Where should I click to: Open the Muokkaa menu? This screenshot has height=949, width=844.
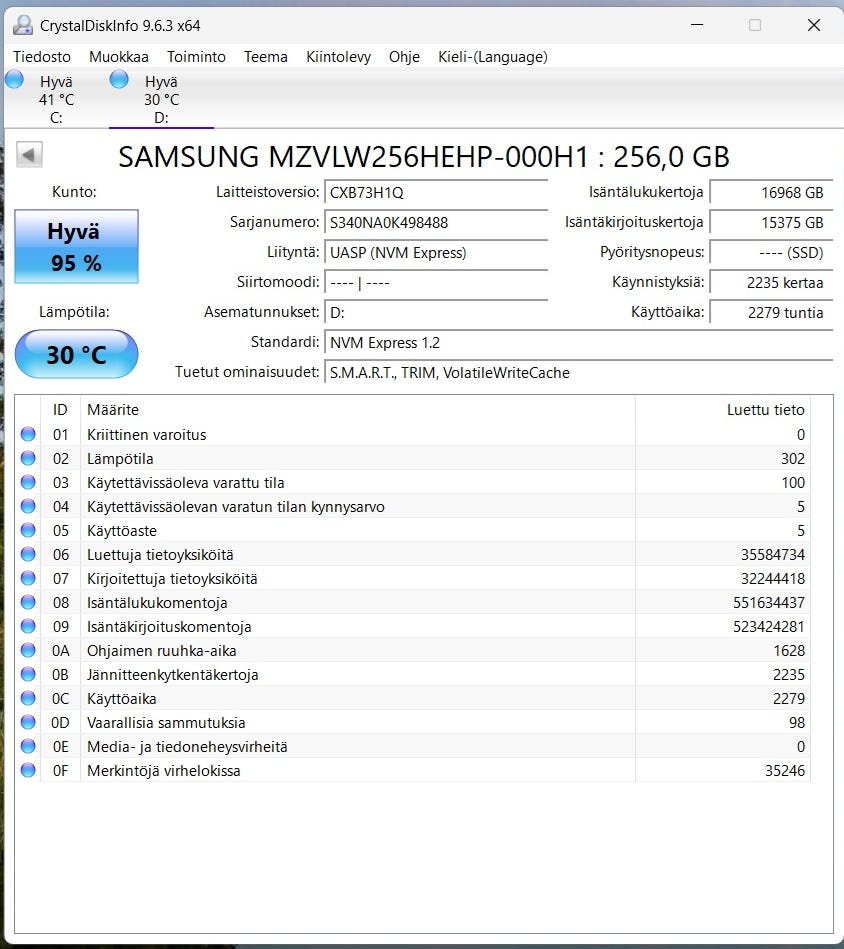119,57
